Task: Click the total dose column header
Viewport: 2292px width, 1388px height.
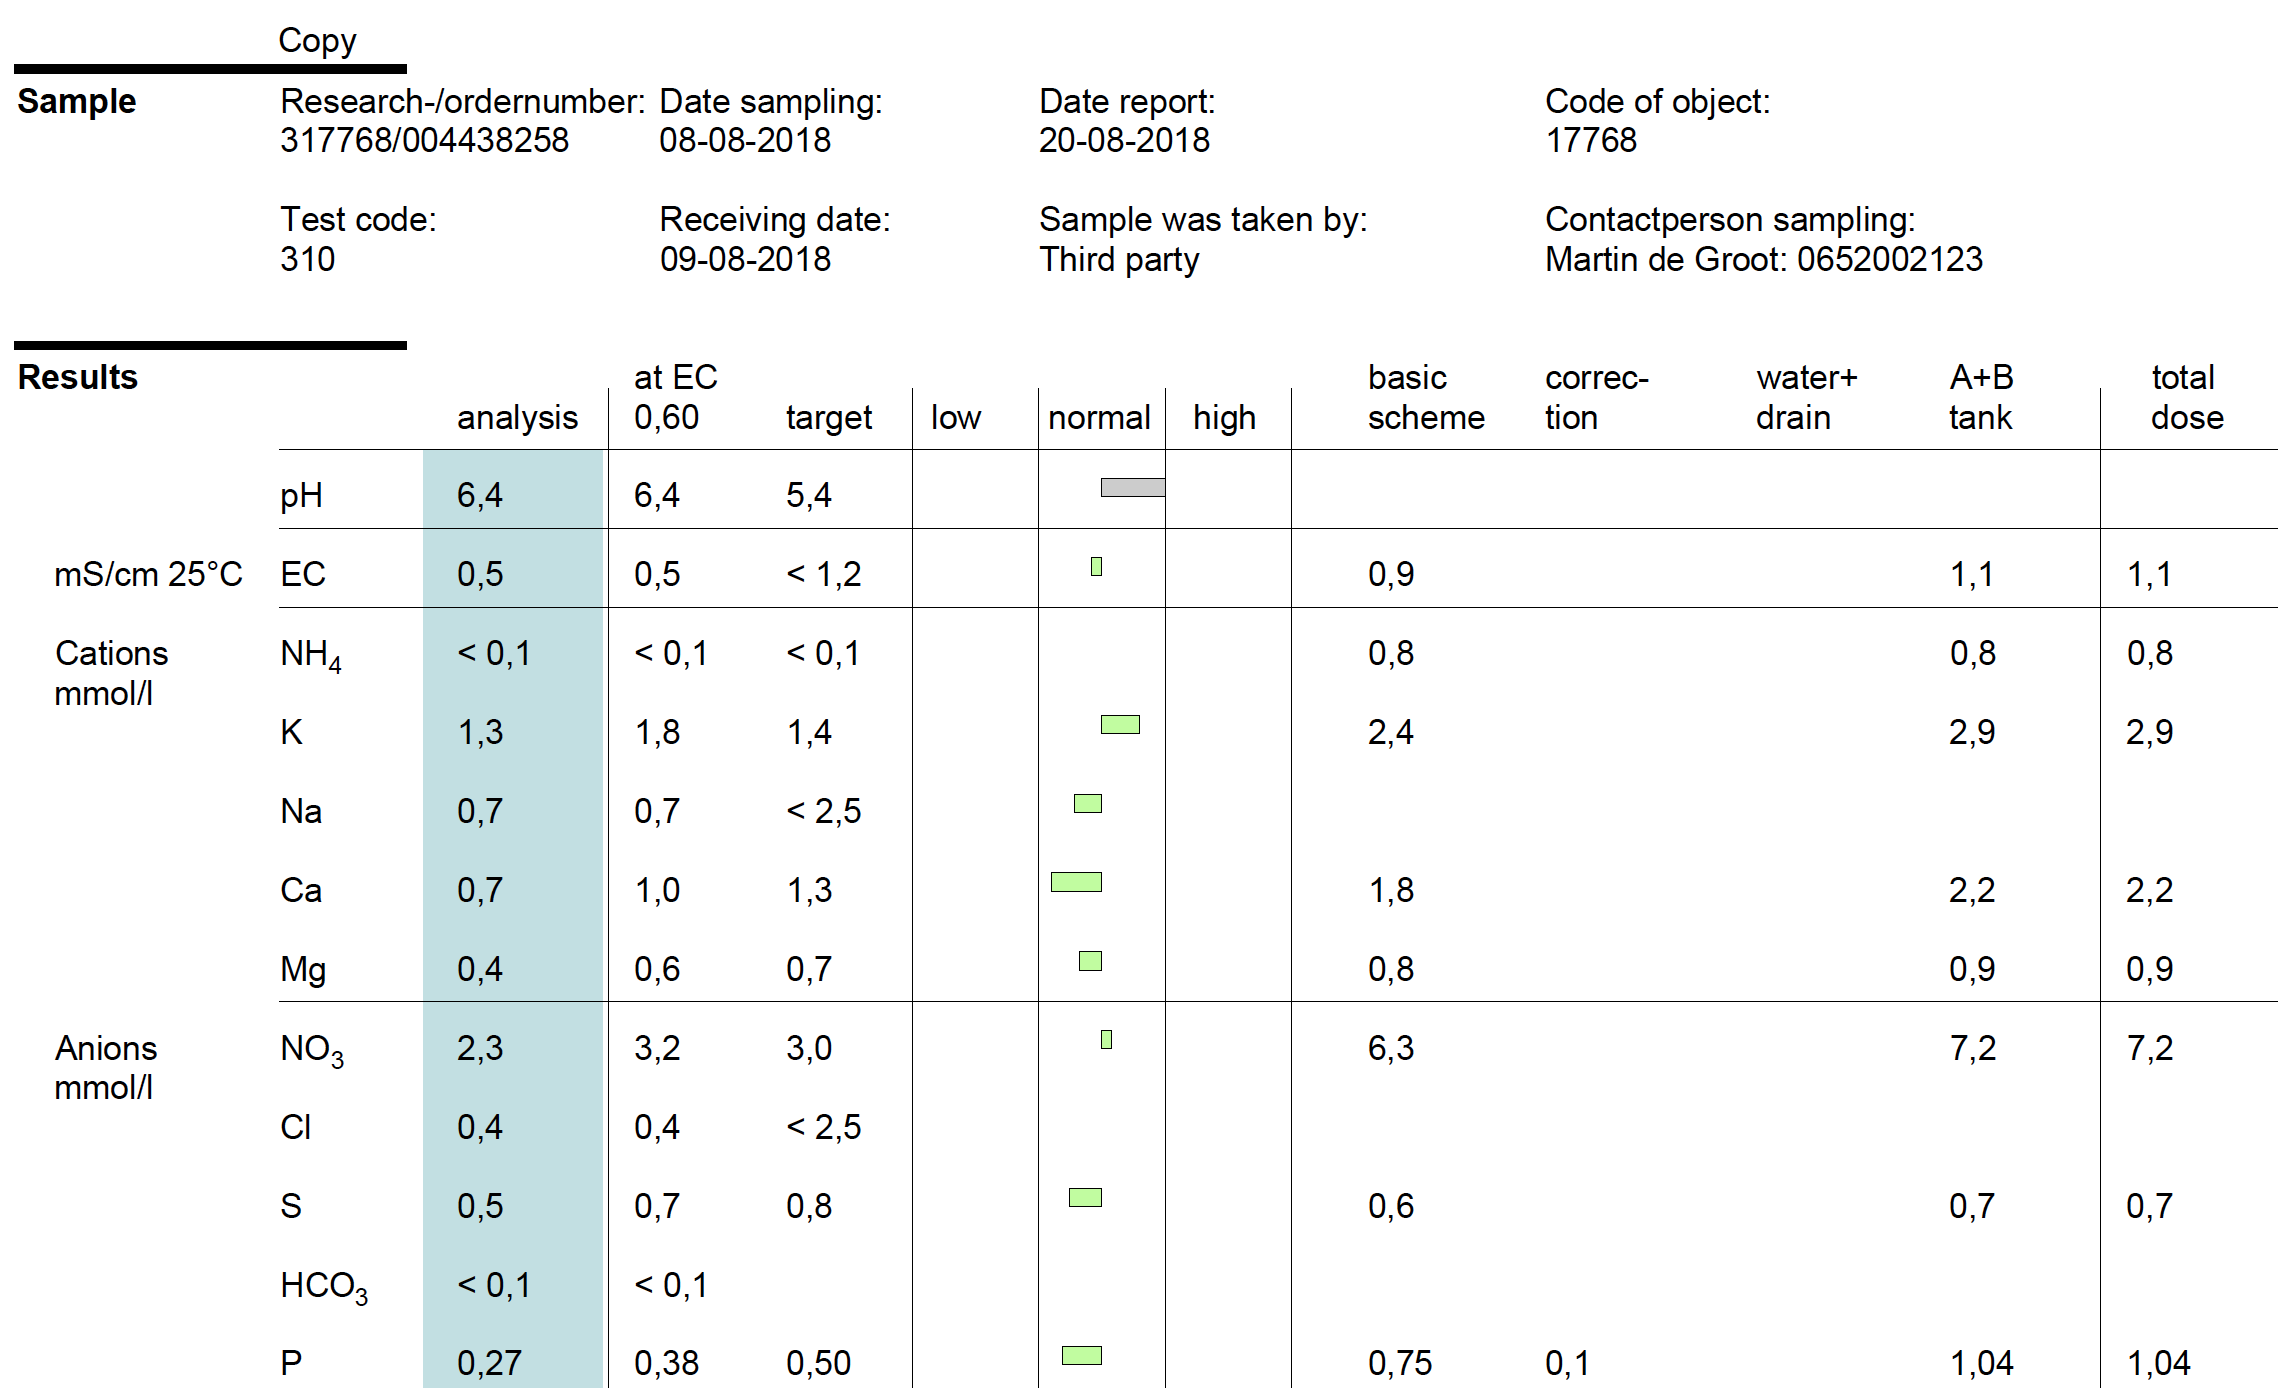Action: [x=2187, y=398]
